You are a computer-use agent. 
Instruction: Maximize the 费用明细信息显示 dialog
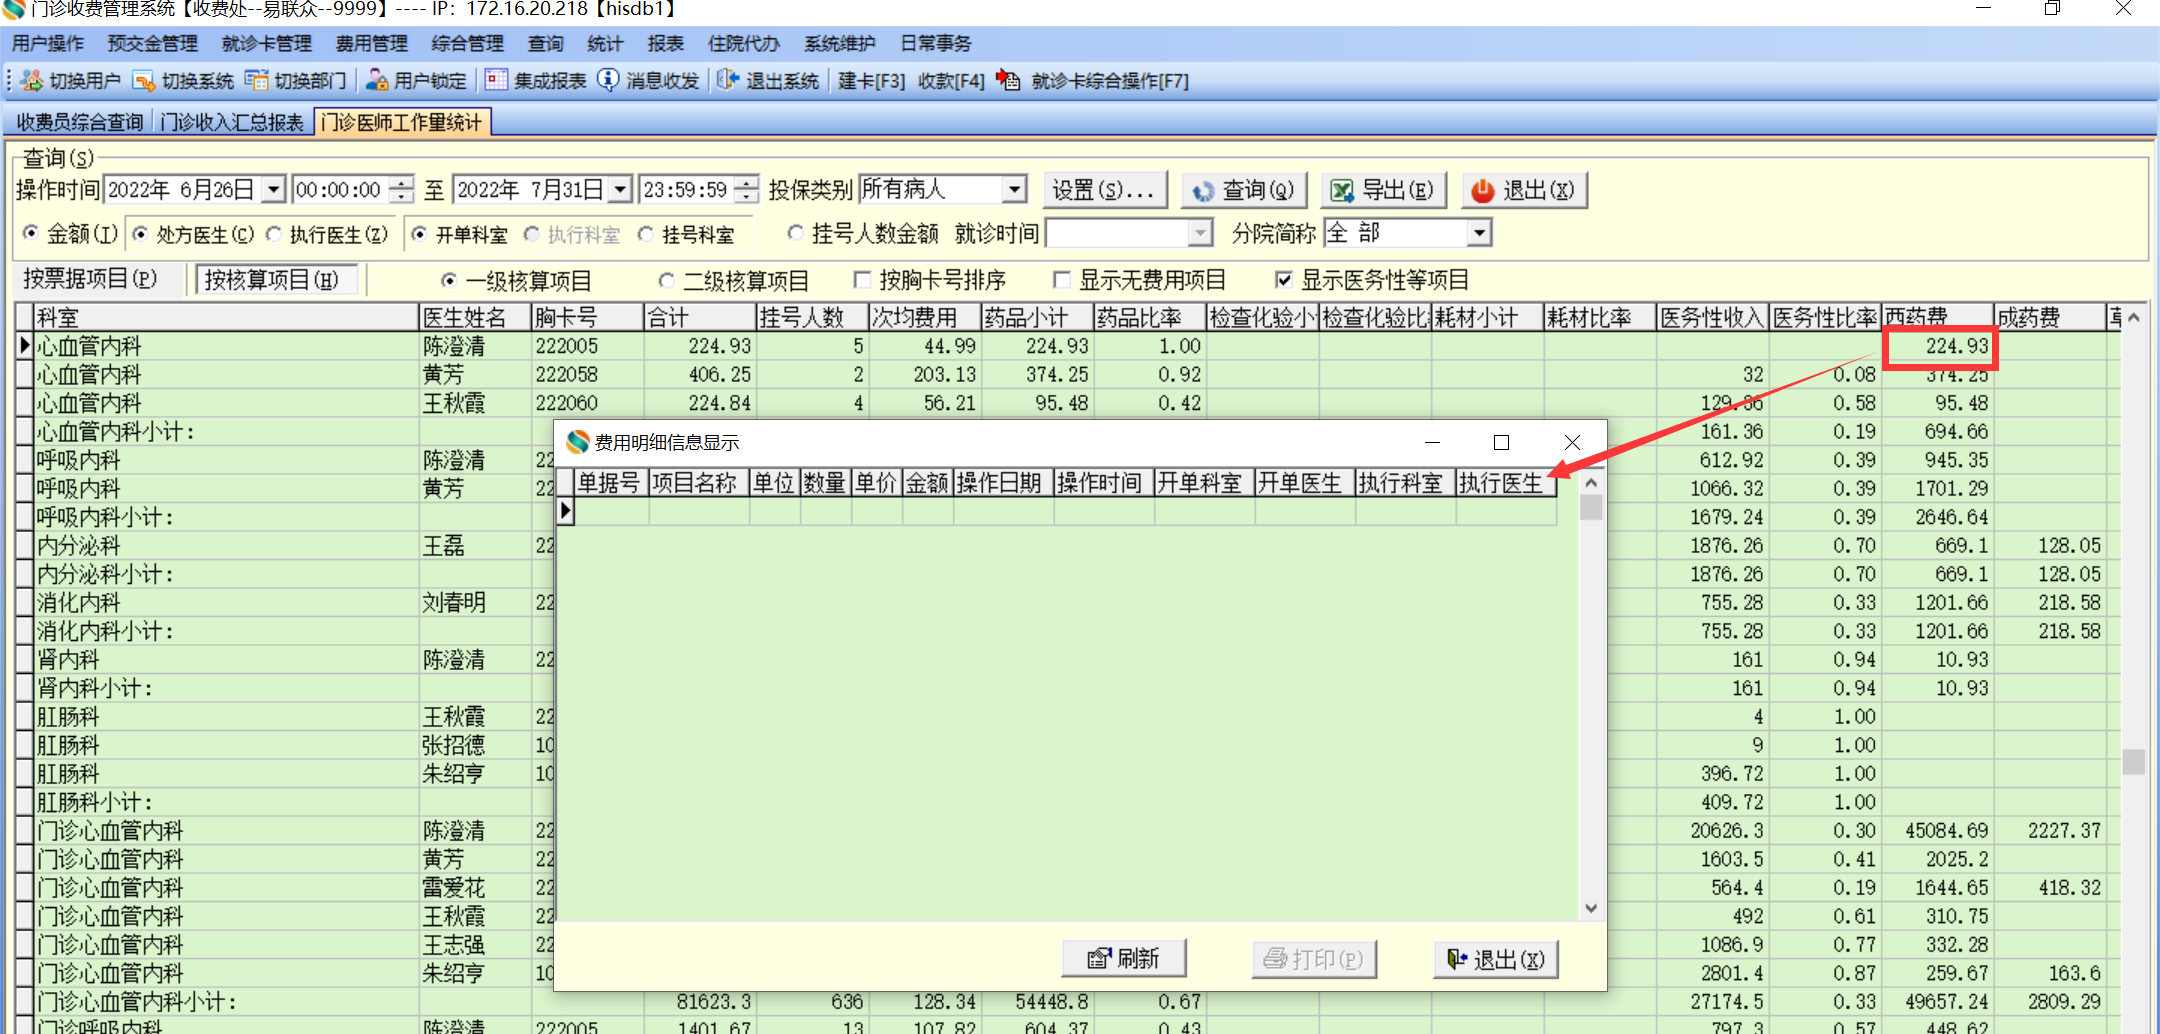point(1501,442)
